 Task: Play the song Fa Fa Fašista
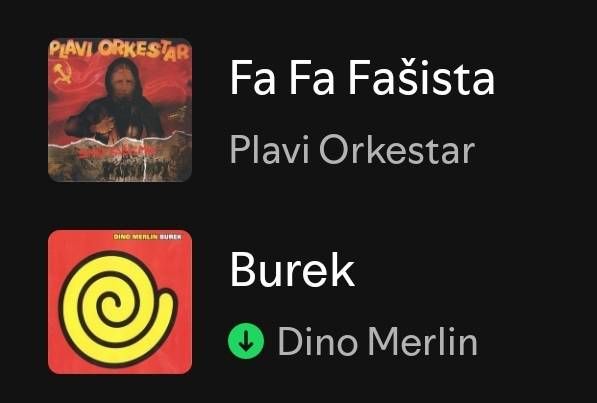click(x=362, y=78)
